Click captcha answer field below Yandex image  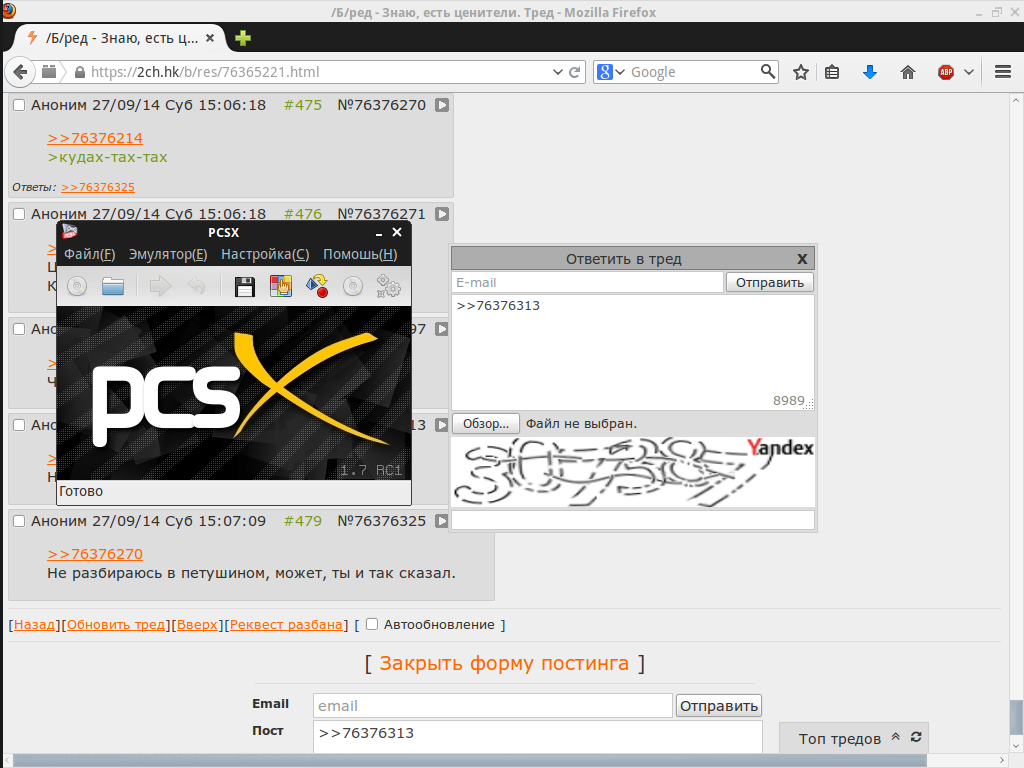633,520
